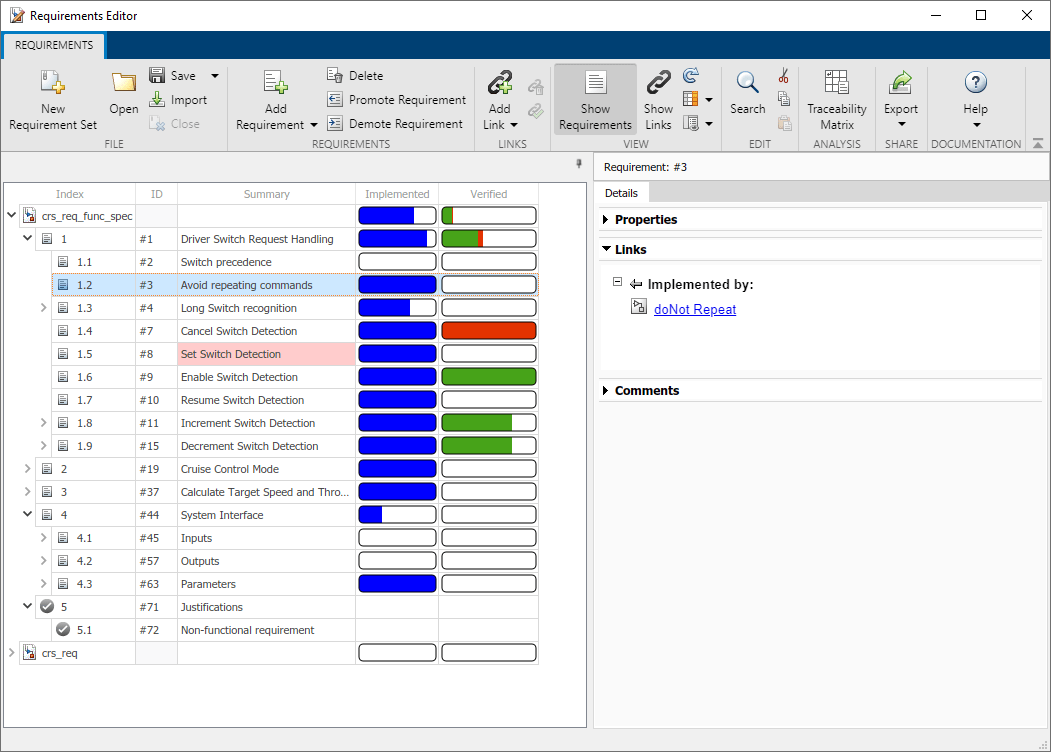Click the red Verified bar for Cancel Switch Detection
This screenshot has height=752, width=1051.
489,331
